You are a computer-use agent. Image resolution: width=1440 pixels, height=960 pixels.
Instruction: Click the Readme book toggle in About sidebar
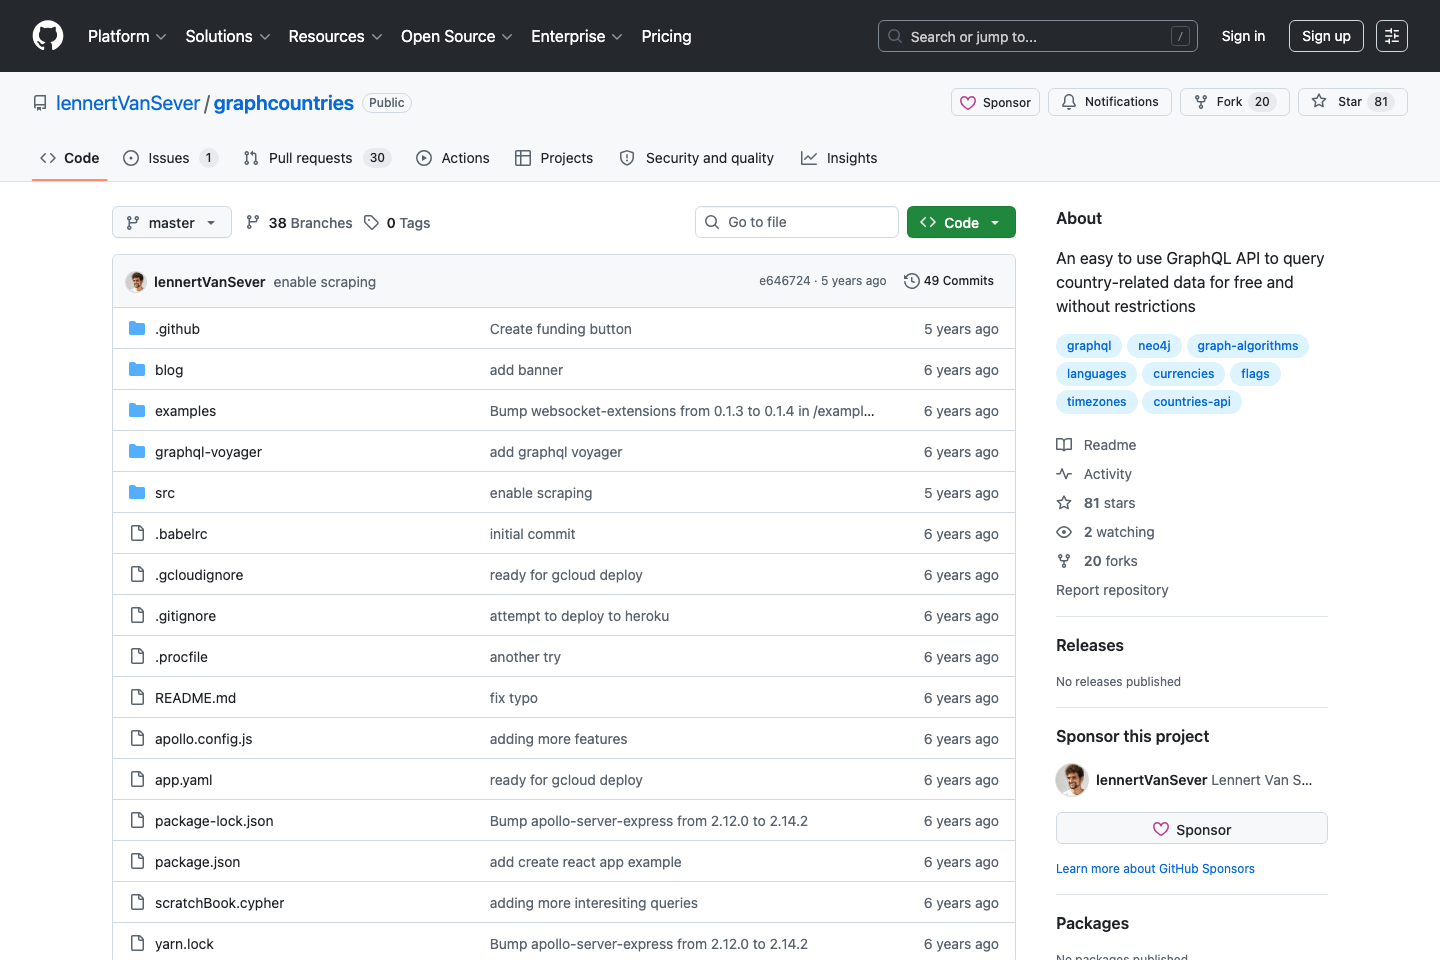1064,444
